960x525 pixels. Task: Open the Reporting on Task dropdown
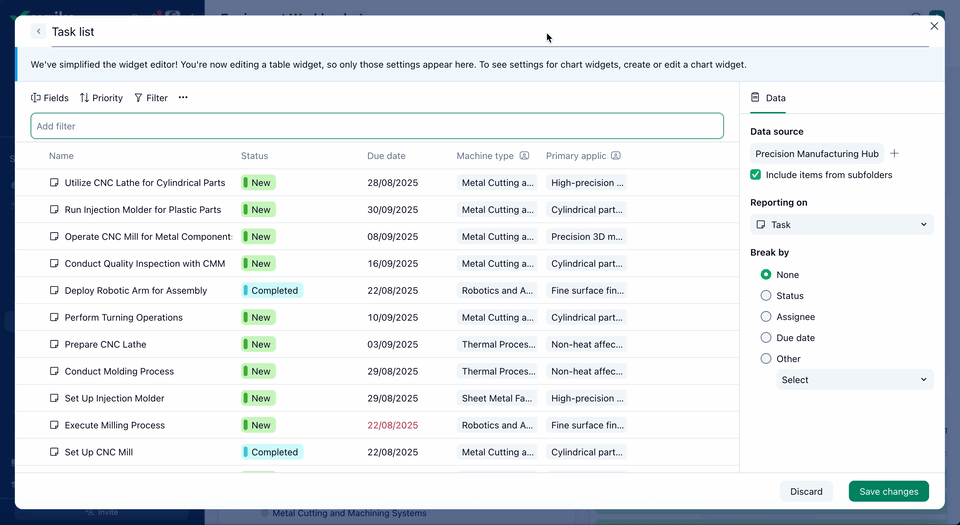click(x=841, y=225)
